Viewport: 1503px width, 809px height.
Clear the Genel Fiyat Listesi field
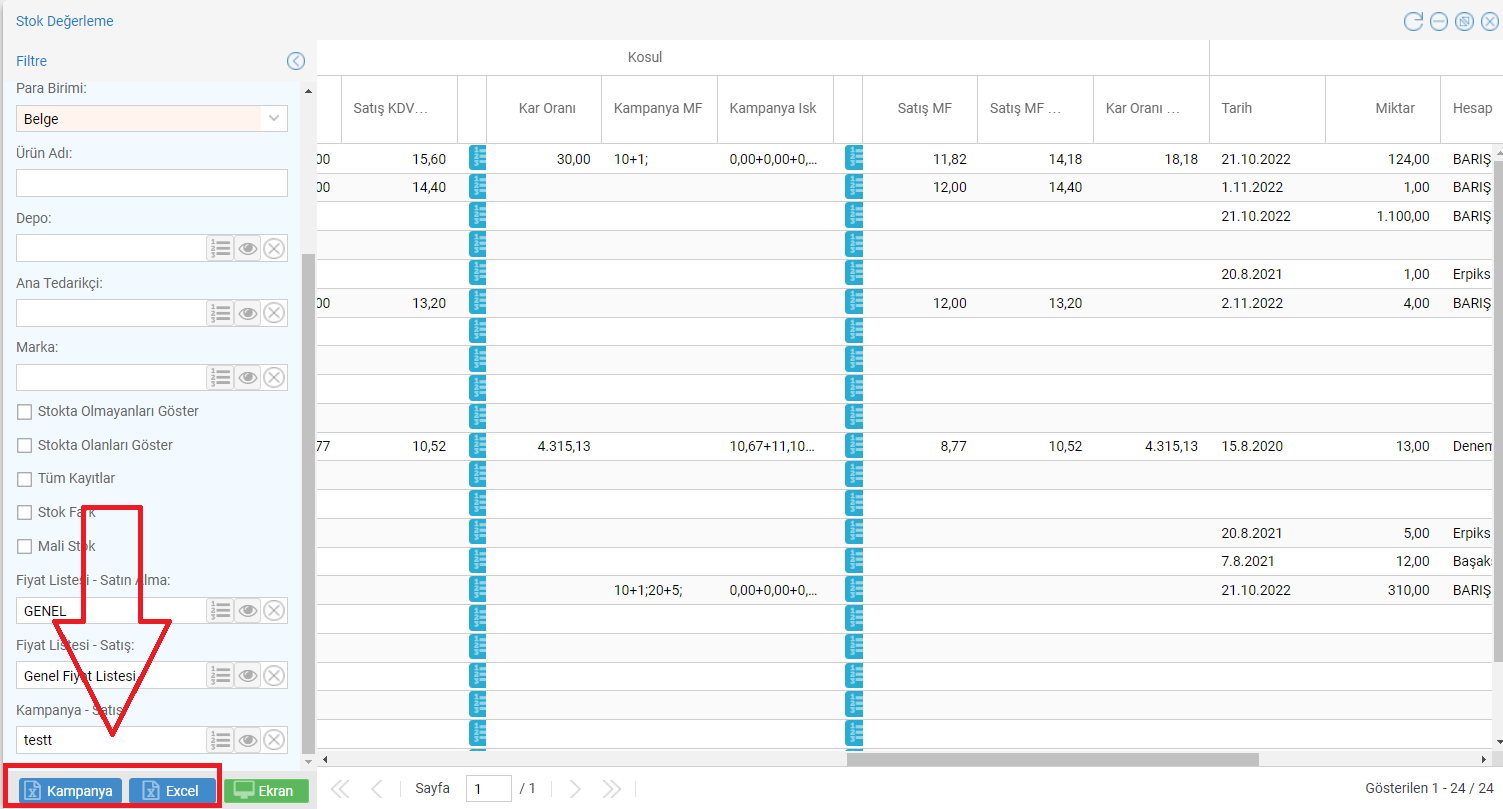[274, 675]
